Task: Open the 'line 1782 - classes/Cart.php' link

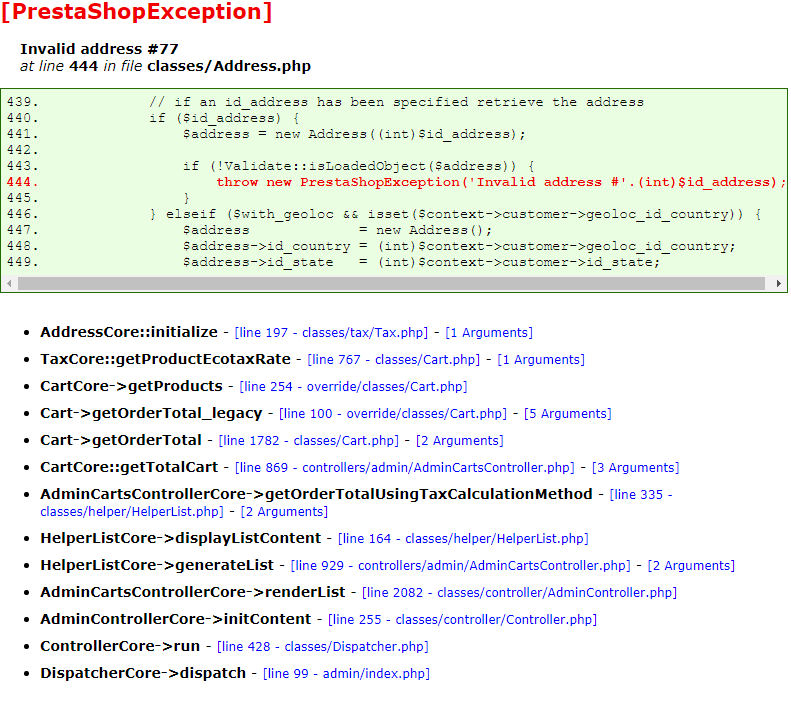Action: [308, 441]
